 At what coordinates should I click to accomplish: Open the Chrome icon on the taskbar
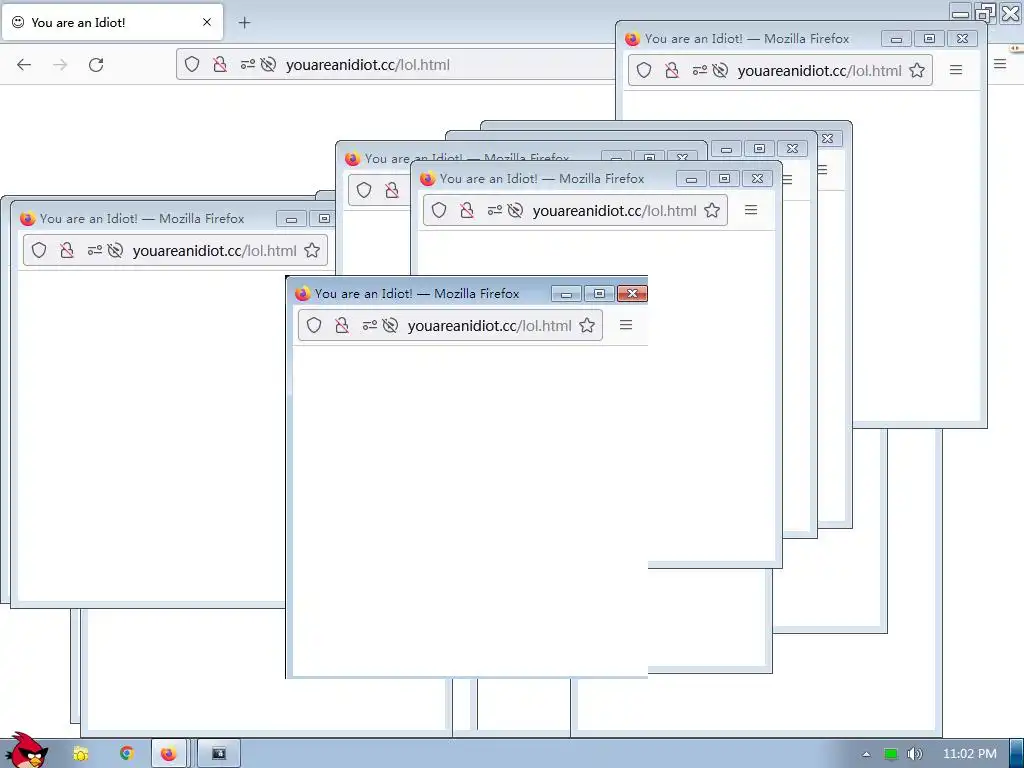coord(126,754)
